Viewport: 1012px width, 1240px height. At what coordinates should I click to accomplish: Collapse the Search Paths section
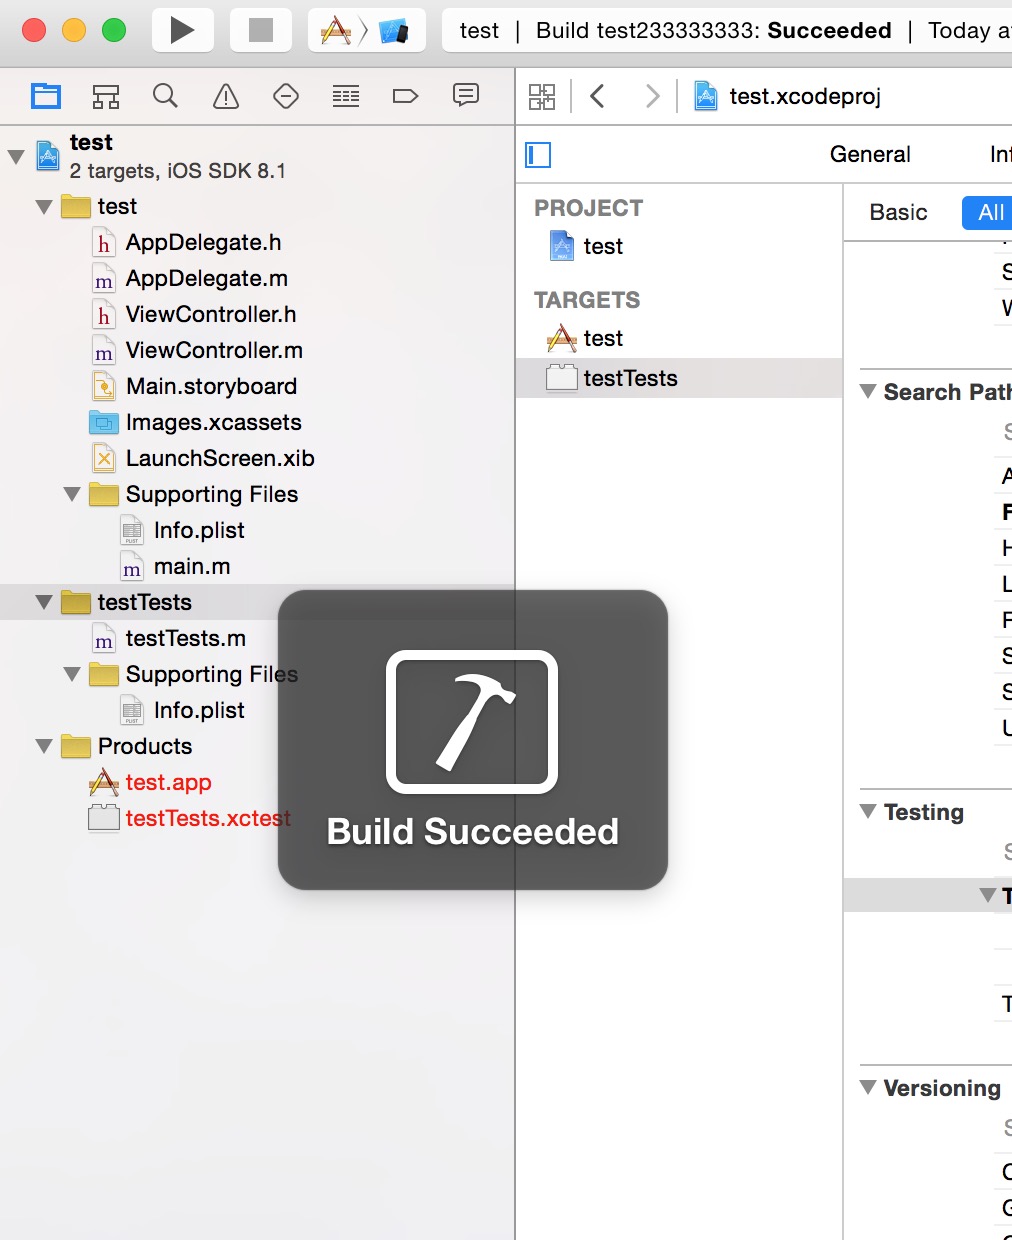[868, 391]
